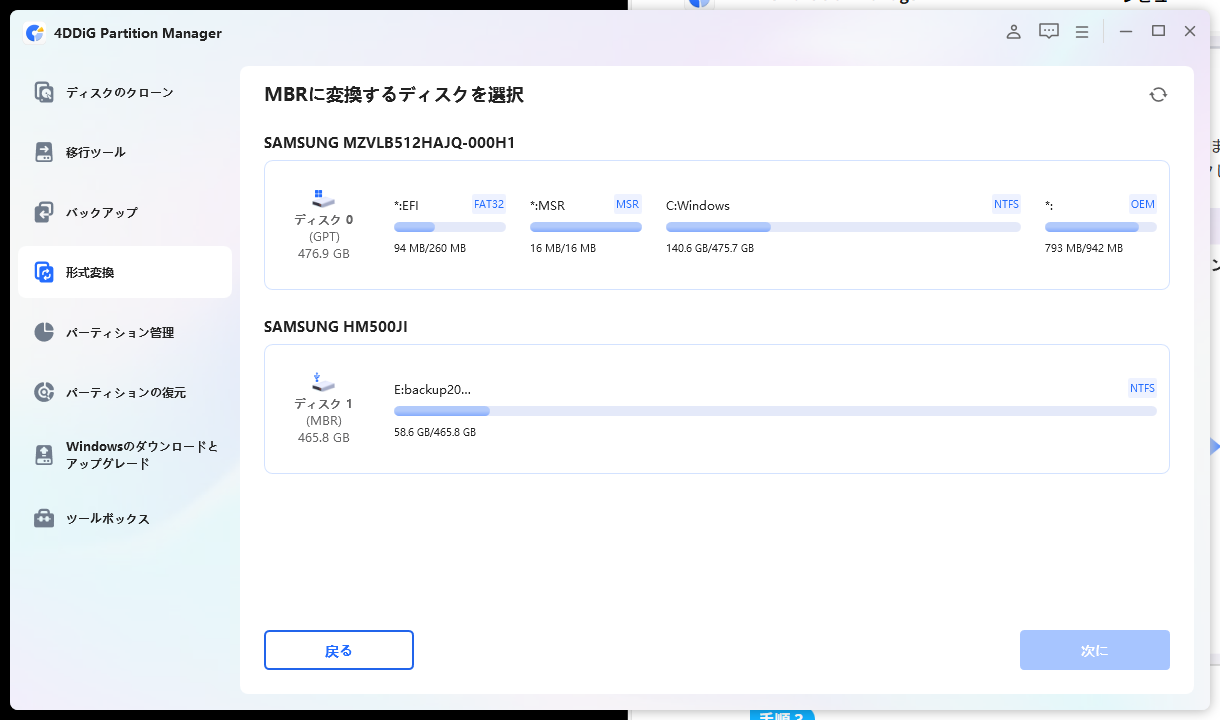This screenshot has width=1220, height=720.
Task: Open 移行ツール menu item
Action: (125, 152)
